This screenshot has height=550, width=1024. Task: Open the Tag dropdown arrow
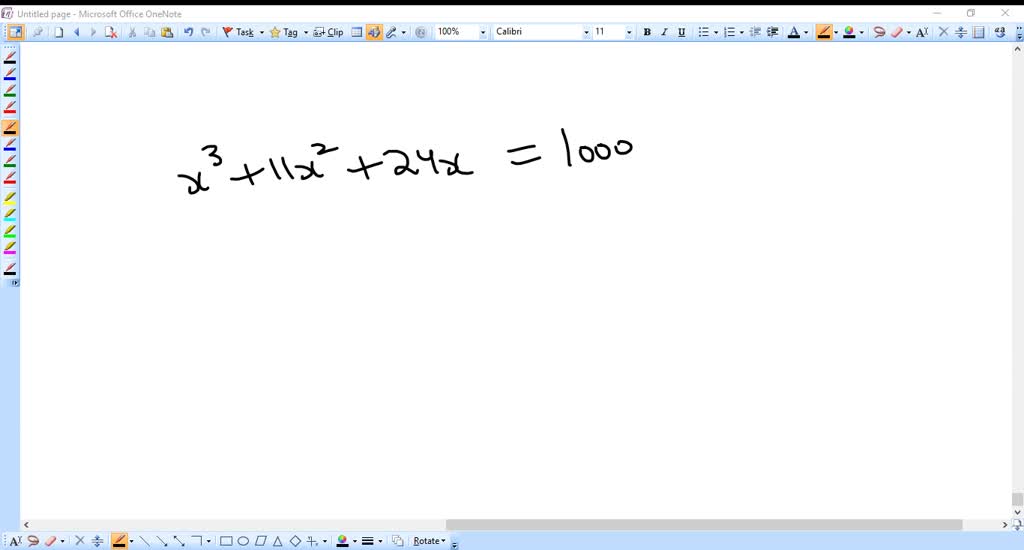(306, 32)
